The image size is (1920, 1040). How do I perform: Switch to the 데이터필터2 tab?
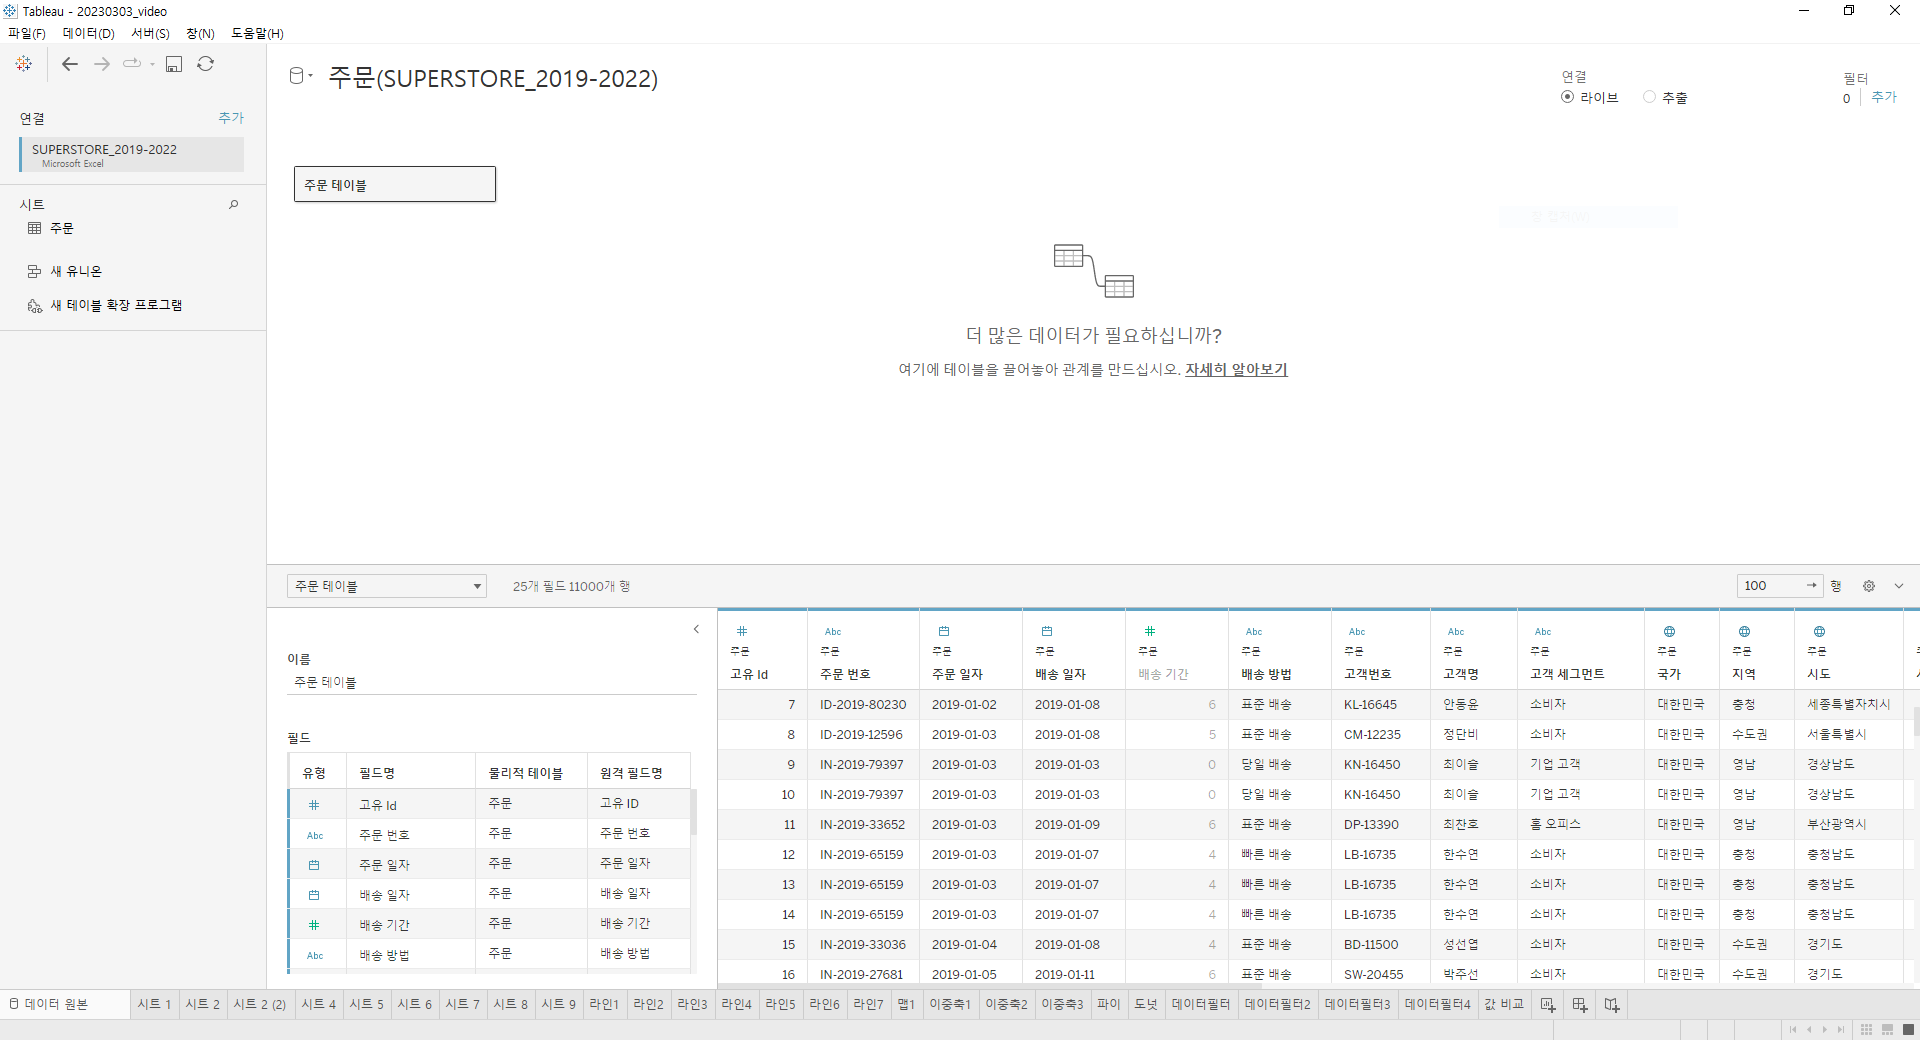coord(1278,1004)
